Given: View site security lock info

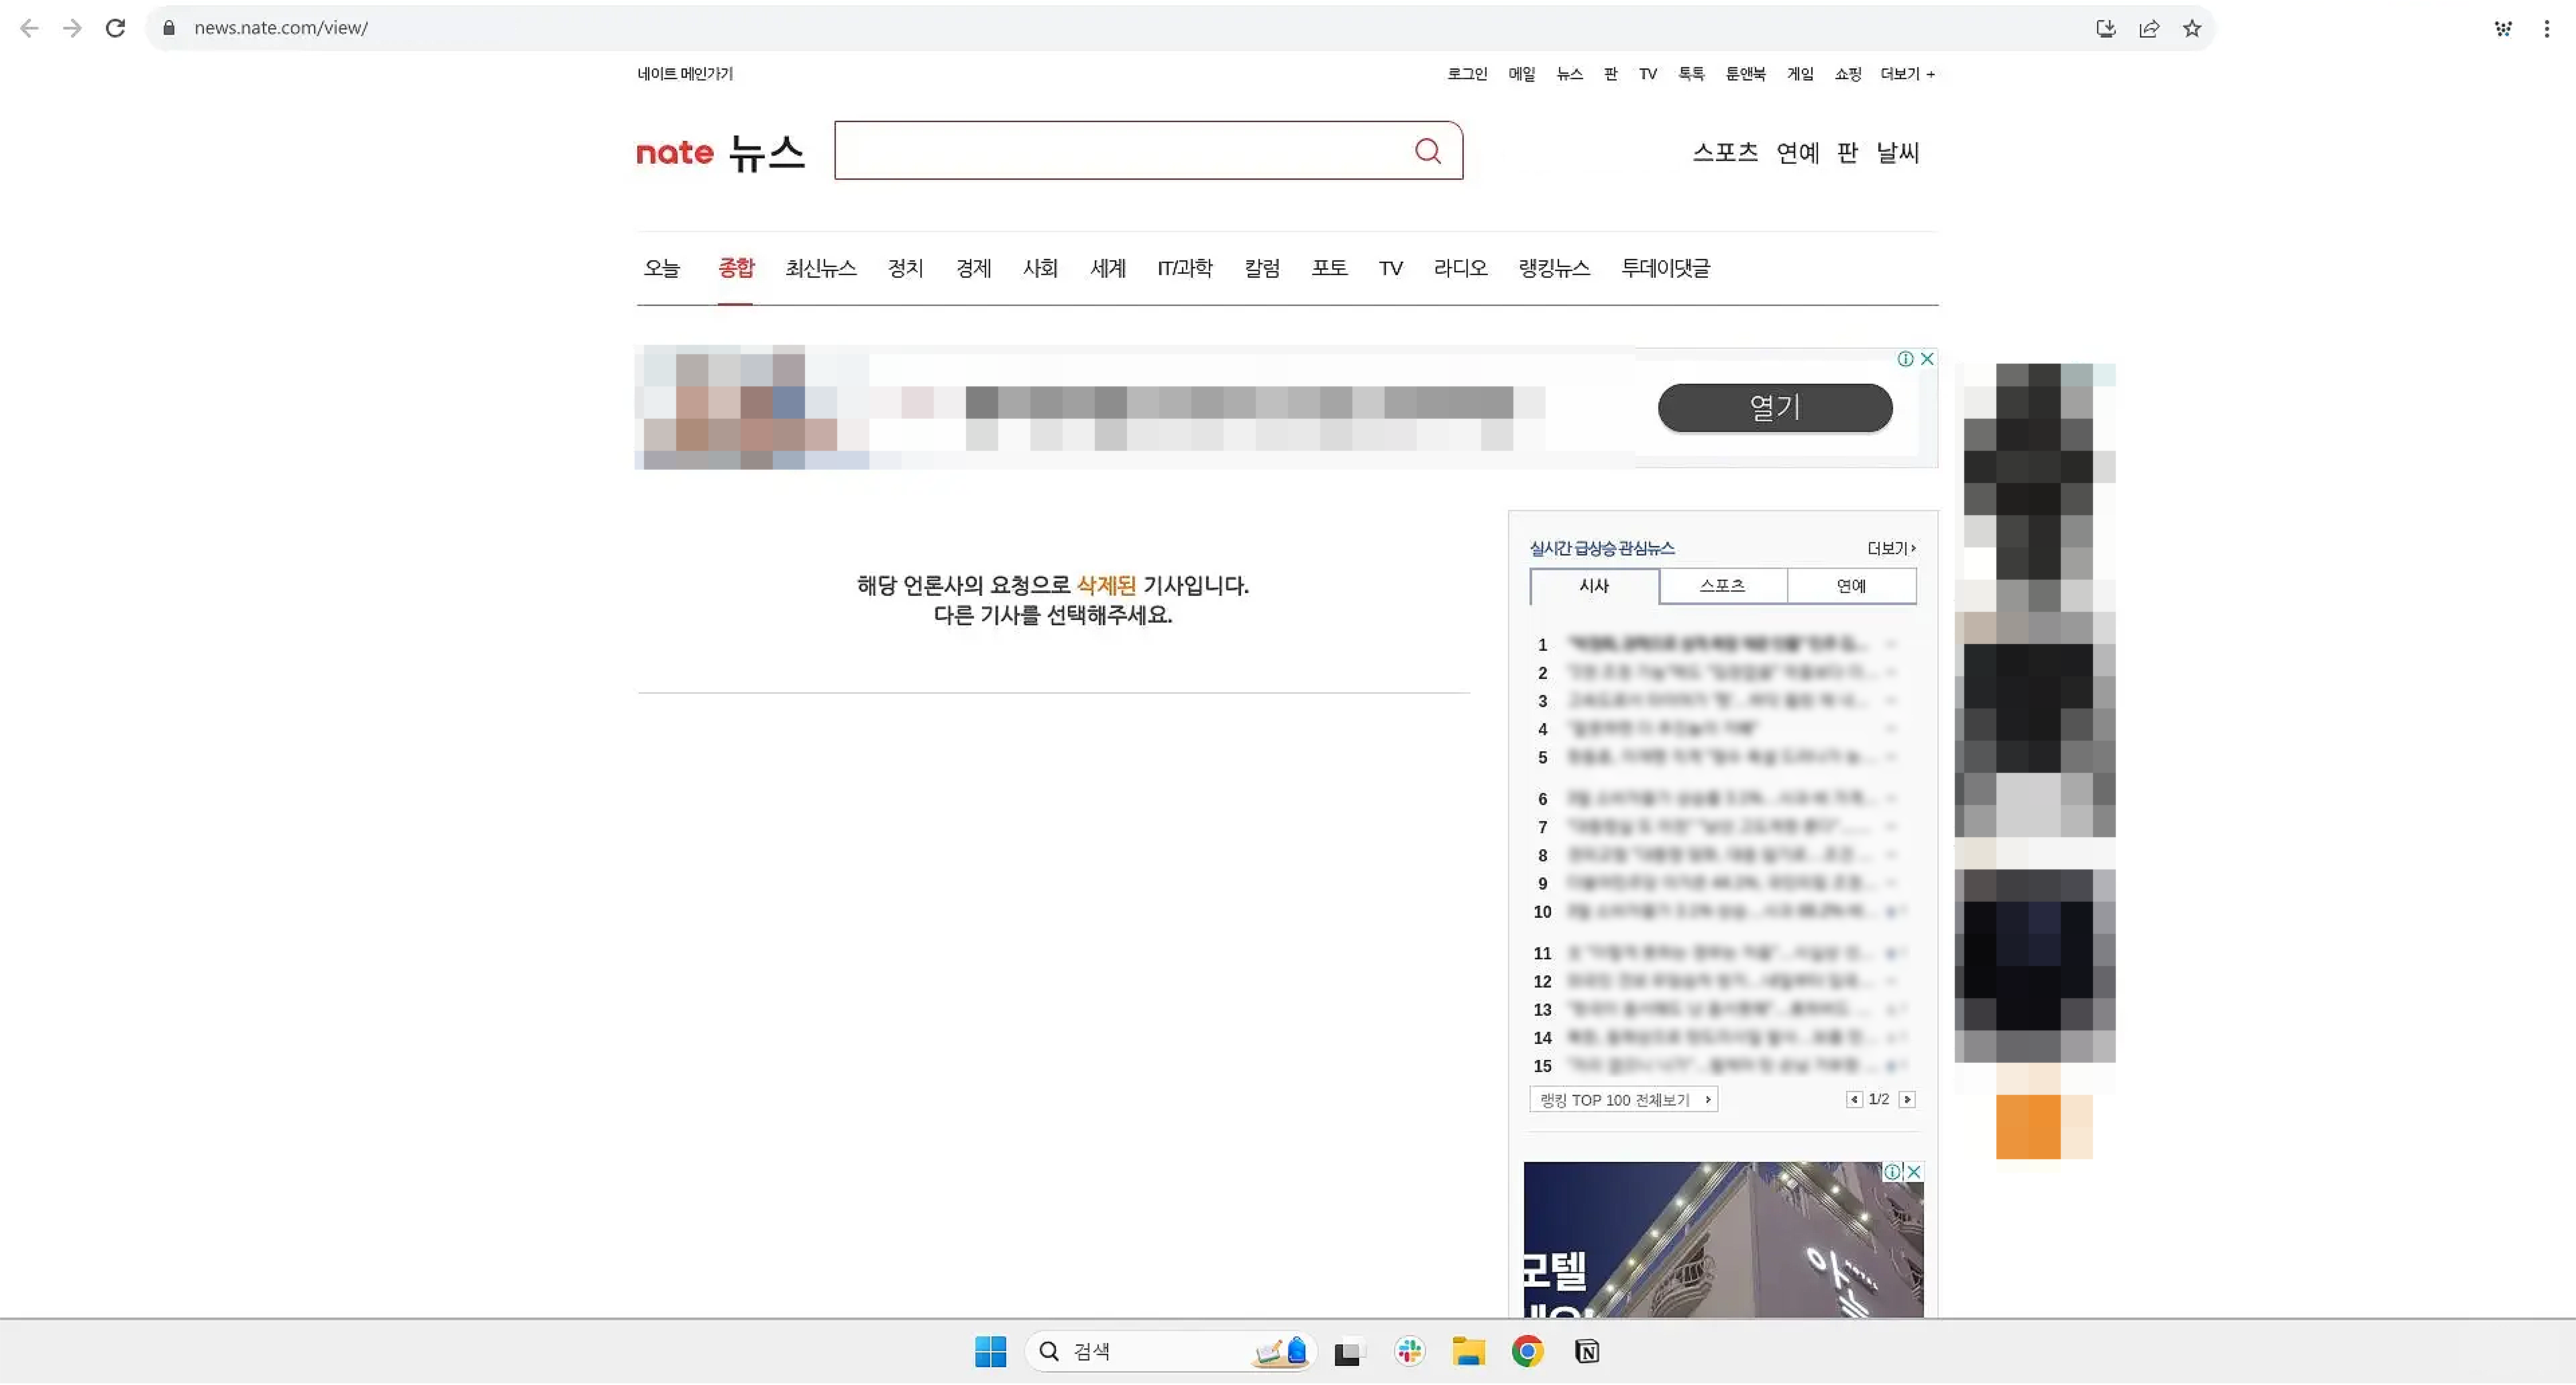Looking at the screenshot, I should [169, 28].
